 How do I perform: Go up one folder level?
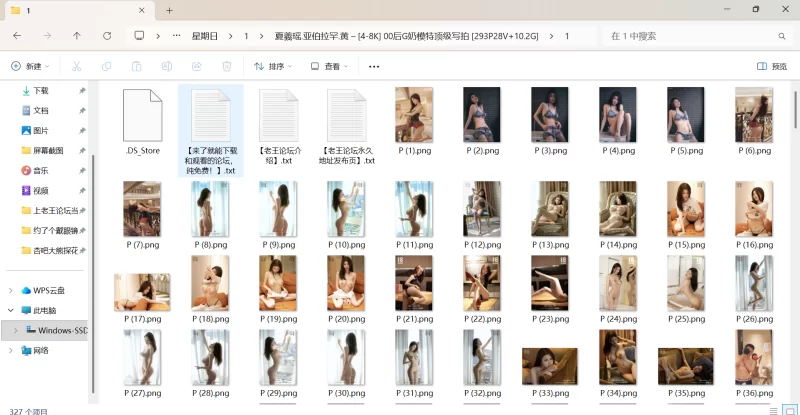[77, 36]
